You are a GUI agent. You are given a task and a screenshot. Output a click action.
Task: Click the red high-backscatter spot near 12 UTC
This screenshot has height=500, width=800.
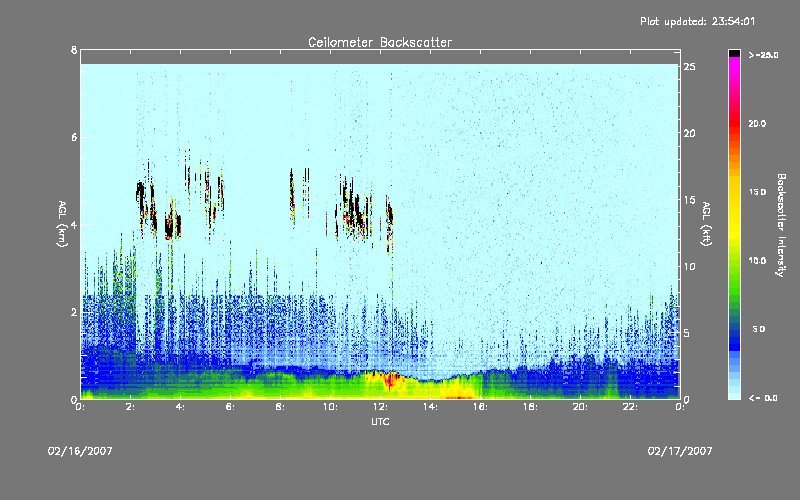391,380
